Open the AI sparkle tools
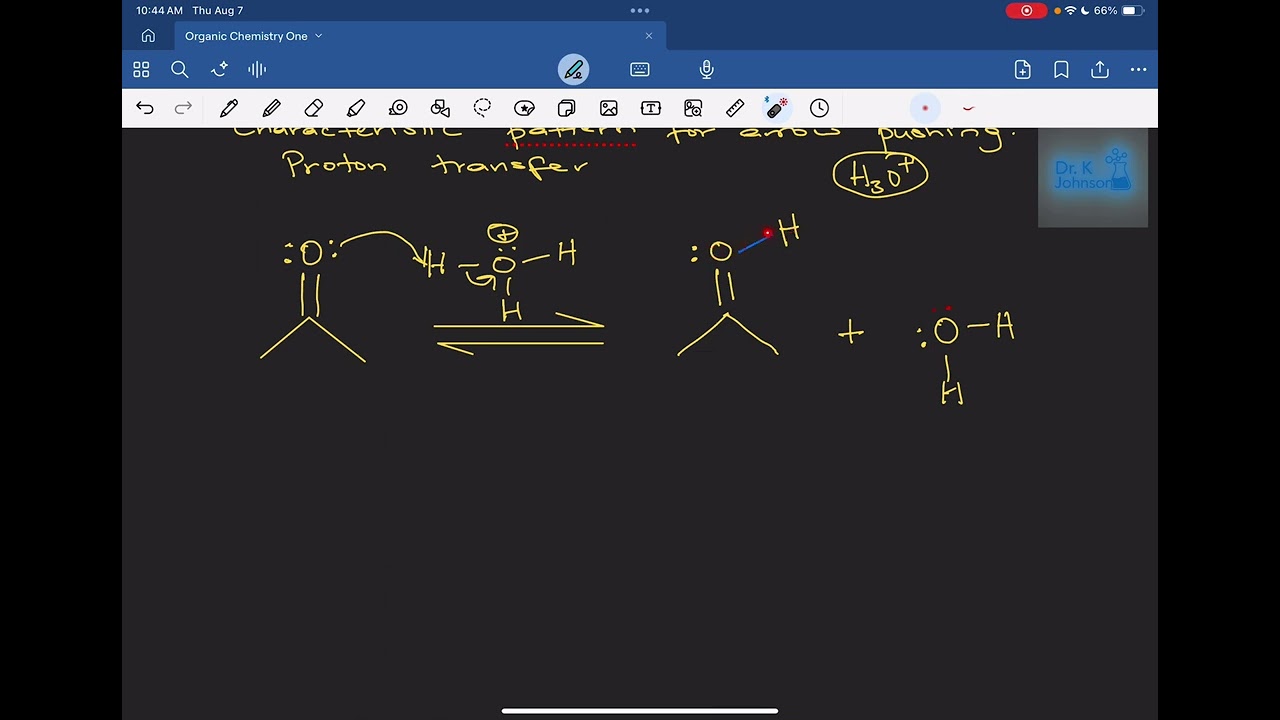The image size is (1280, 720). click(x=219, y=69)
